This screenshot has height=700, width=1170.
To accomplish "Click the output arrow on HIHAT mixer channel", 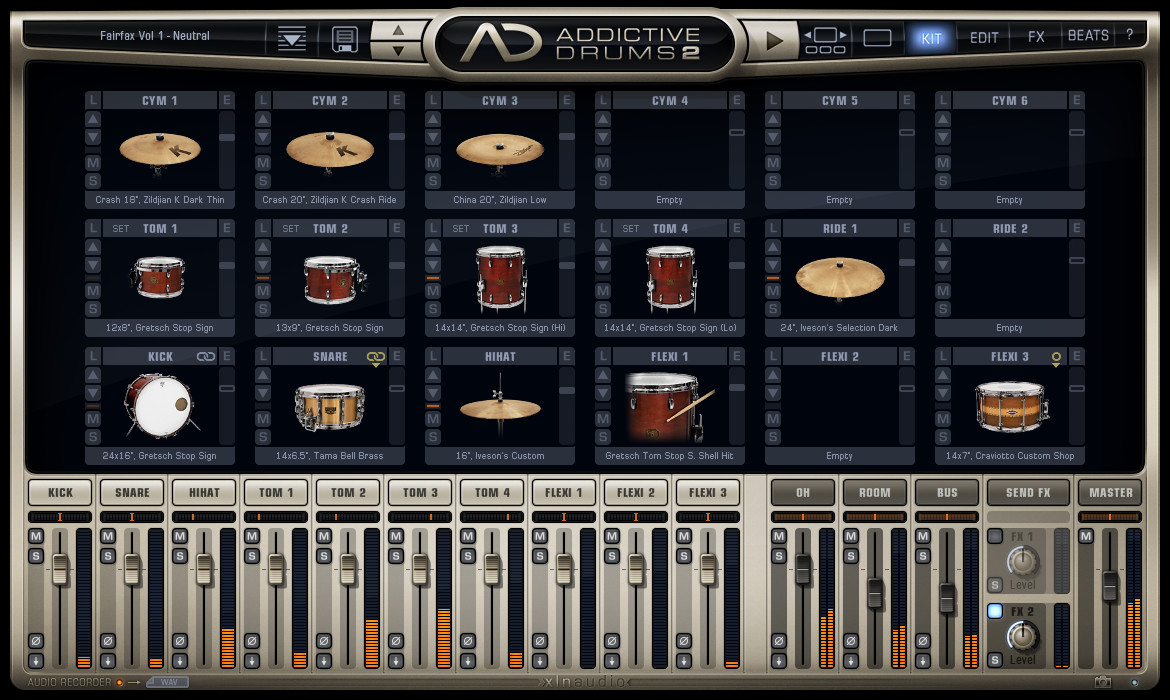I will [x=180, y=660].
